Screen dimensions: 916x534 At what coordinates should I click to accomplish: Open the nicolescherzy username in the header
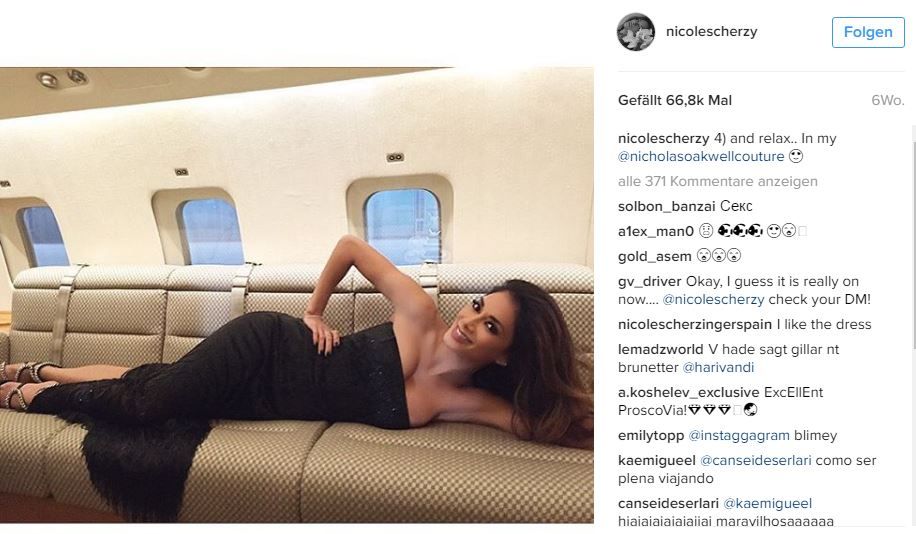(x=712, y=32)
